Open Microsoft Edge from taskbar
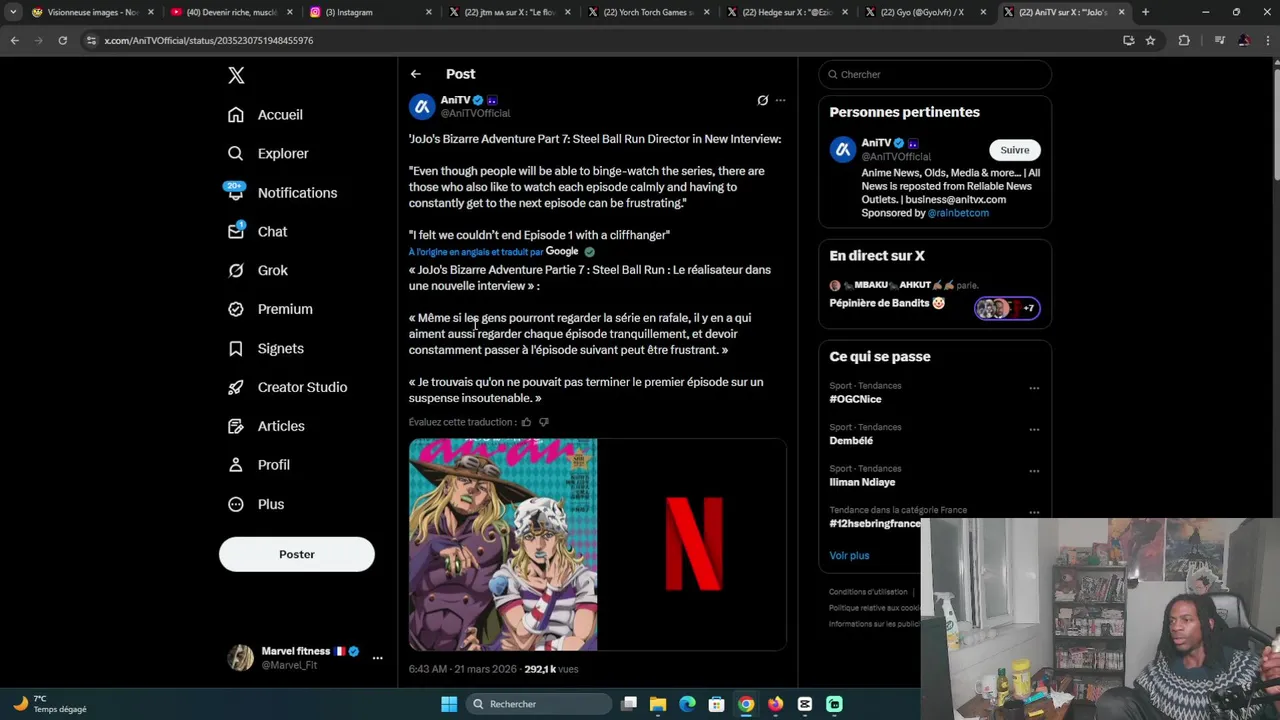 [687, 704]
